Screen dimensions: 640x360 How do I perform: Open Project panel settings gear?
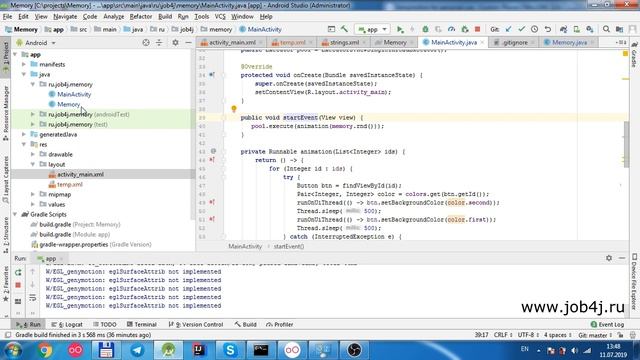pyautogui.click(x=175, y=42)
